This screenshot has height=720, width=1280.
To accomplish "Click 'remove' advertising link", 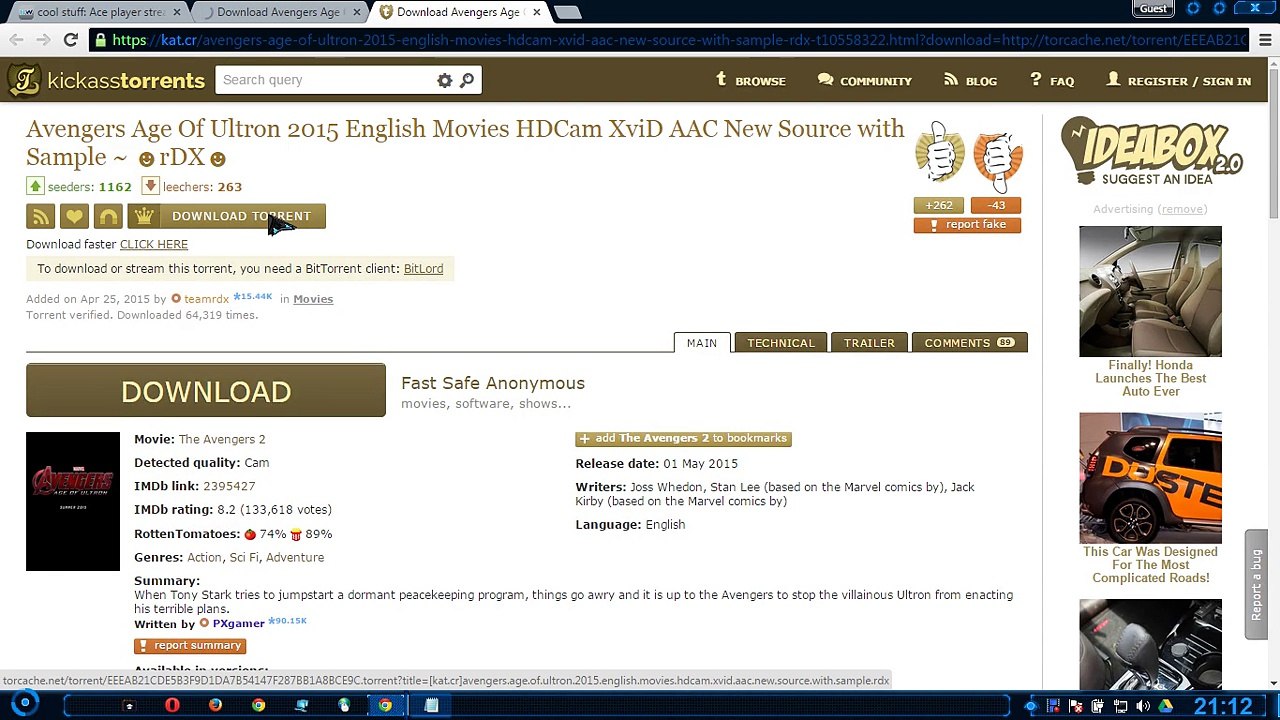I will tap(1183, 209).
